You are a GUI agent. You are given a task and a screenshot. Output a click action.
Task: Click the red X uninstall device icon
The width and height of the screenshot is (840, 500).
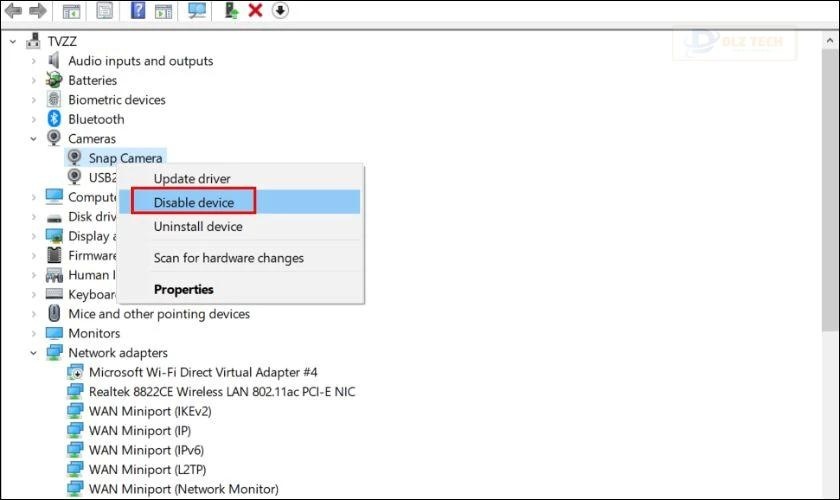pos(255,11)
